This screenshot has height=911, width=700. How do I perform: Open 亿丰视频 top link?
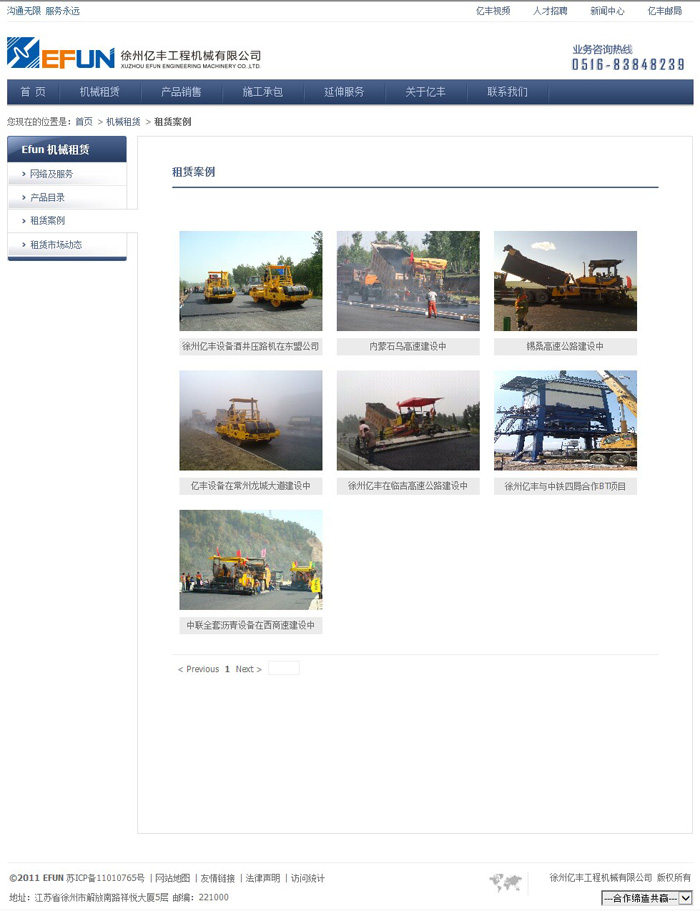pos(493,11)
